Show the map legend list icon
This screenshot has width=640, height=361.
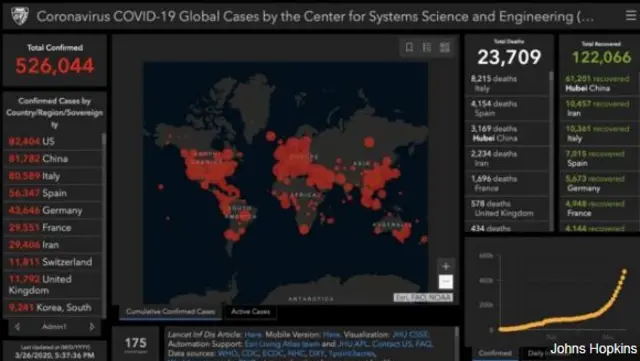click(x=427, y=47)
